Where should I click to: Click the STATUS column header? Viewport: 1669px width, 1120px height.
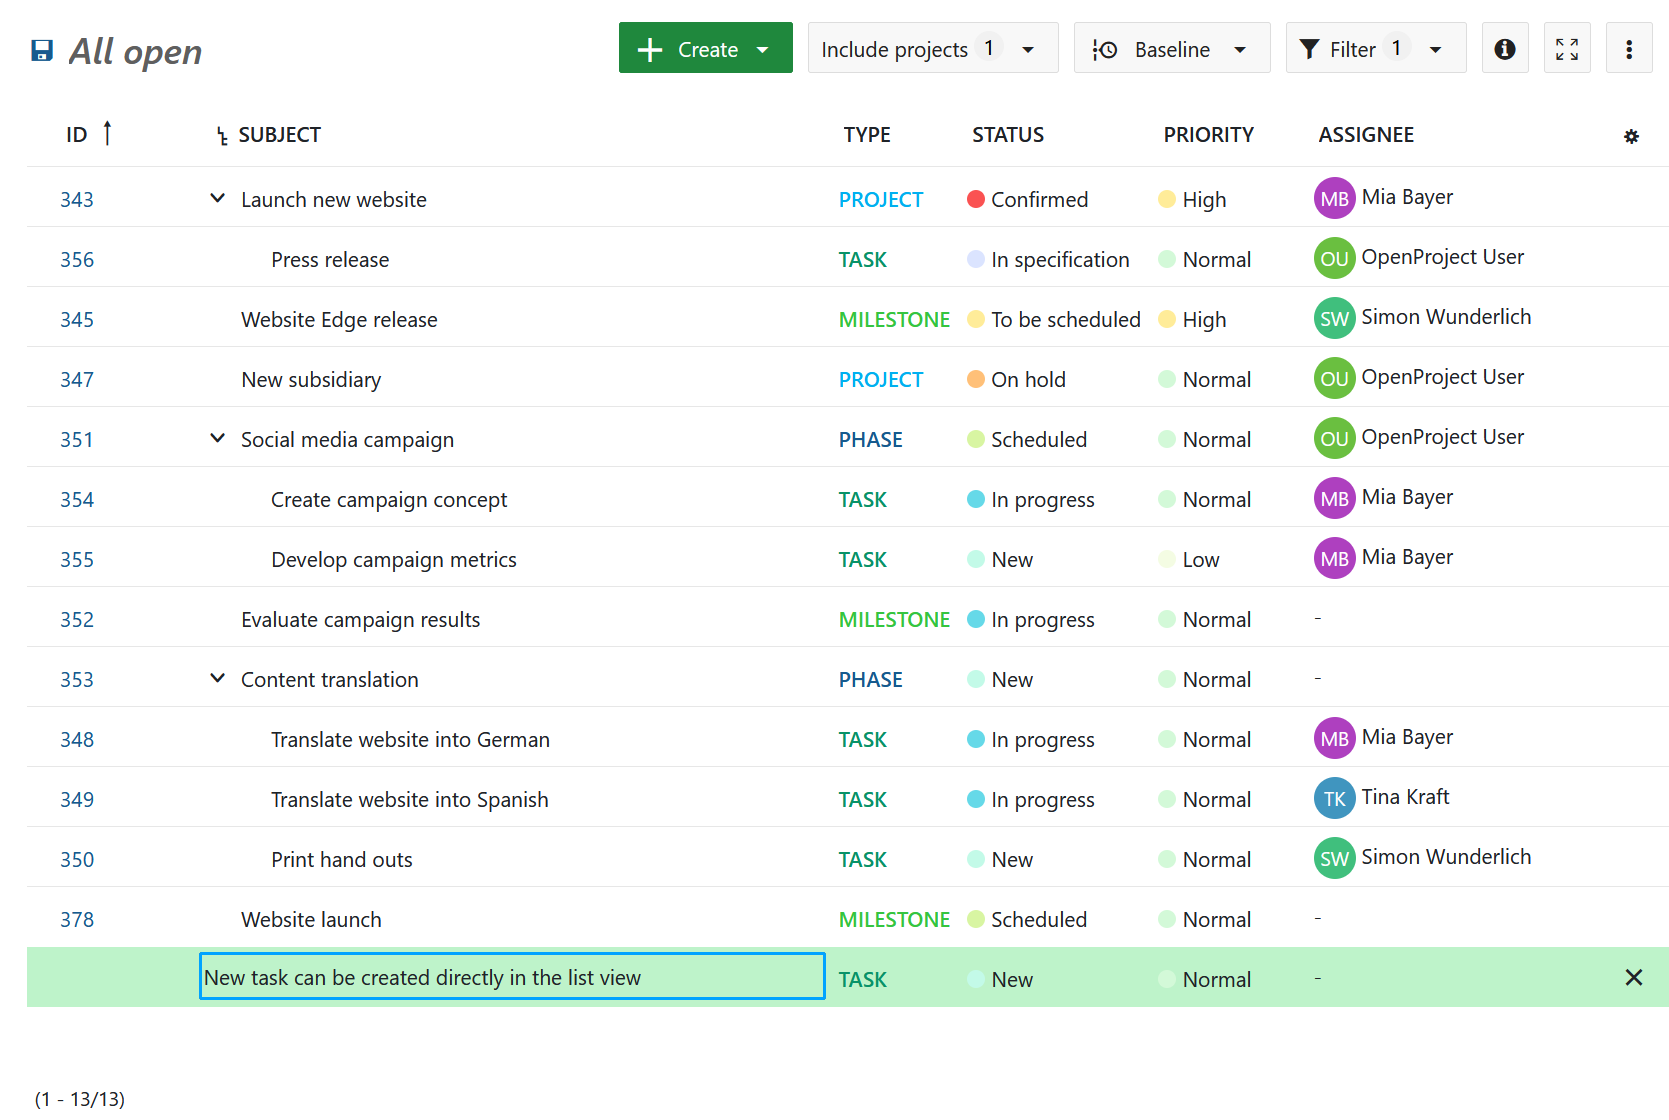(1008, 135)
